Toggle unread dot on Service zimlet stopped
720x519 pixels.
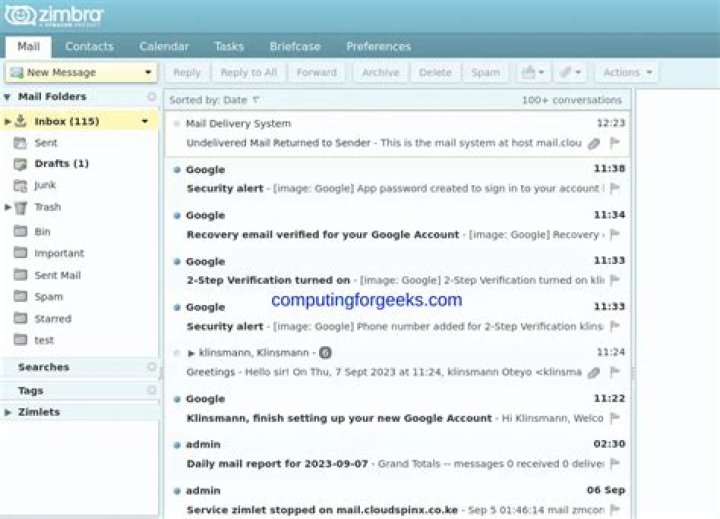pos(177,491)
